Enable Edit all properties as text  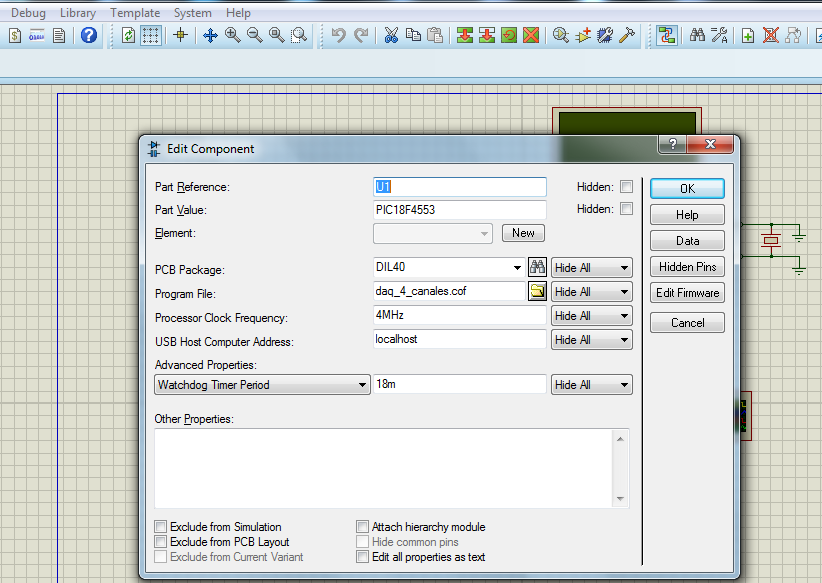(x=362, y=556)
